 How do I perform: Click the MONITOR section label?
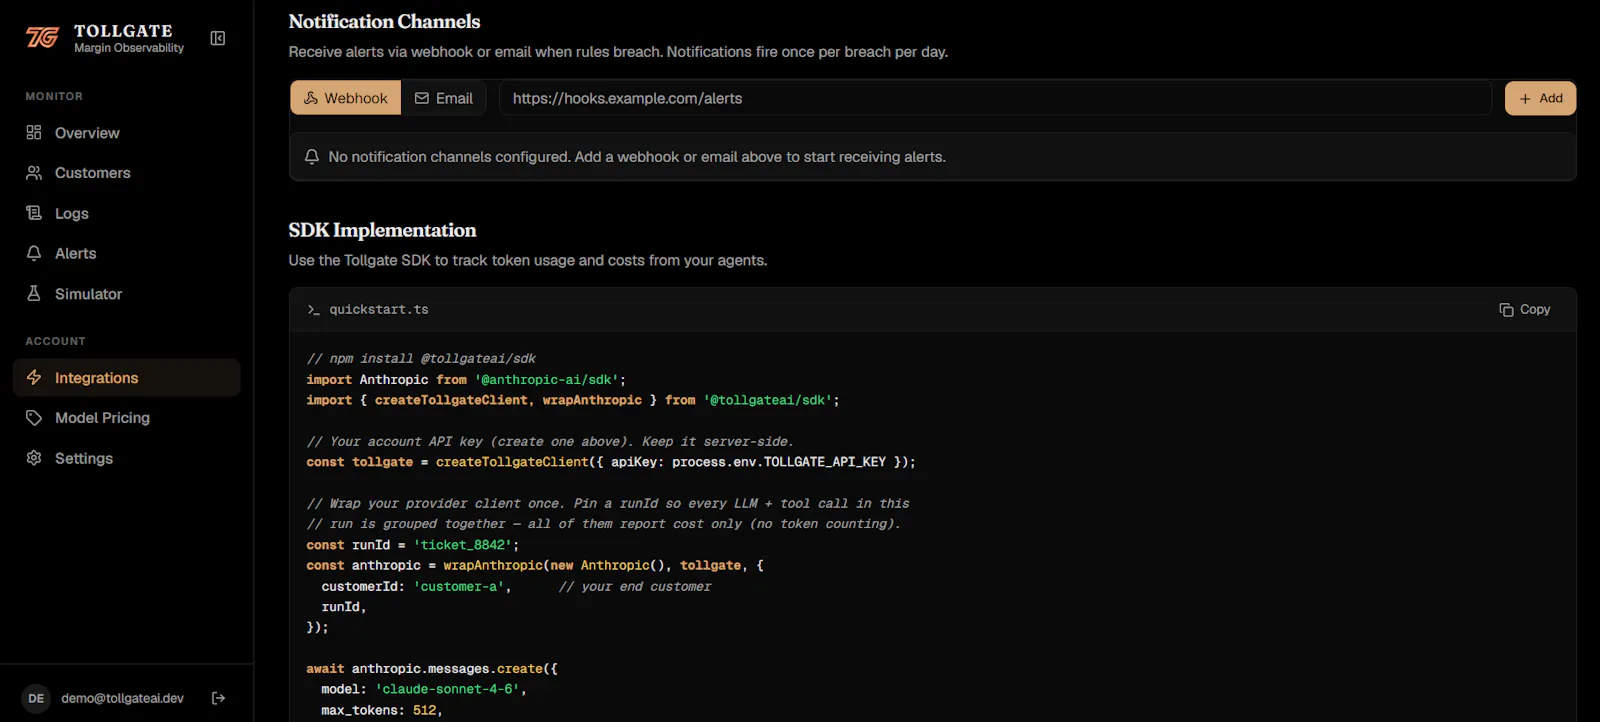tap(54, 96)
